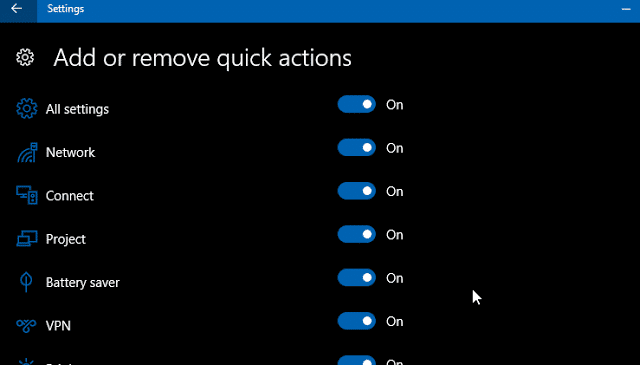Screen dimensions: 640x365
Task: Click the gear icon beside the page heading
Action: [x=25, y=58]
